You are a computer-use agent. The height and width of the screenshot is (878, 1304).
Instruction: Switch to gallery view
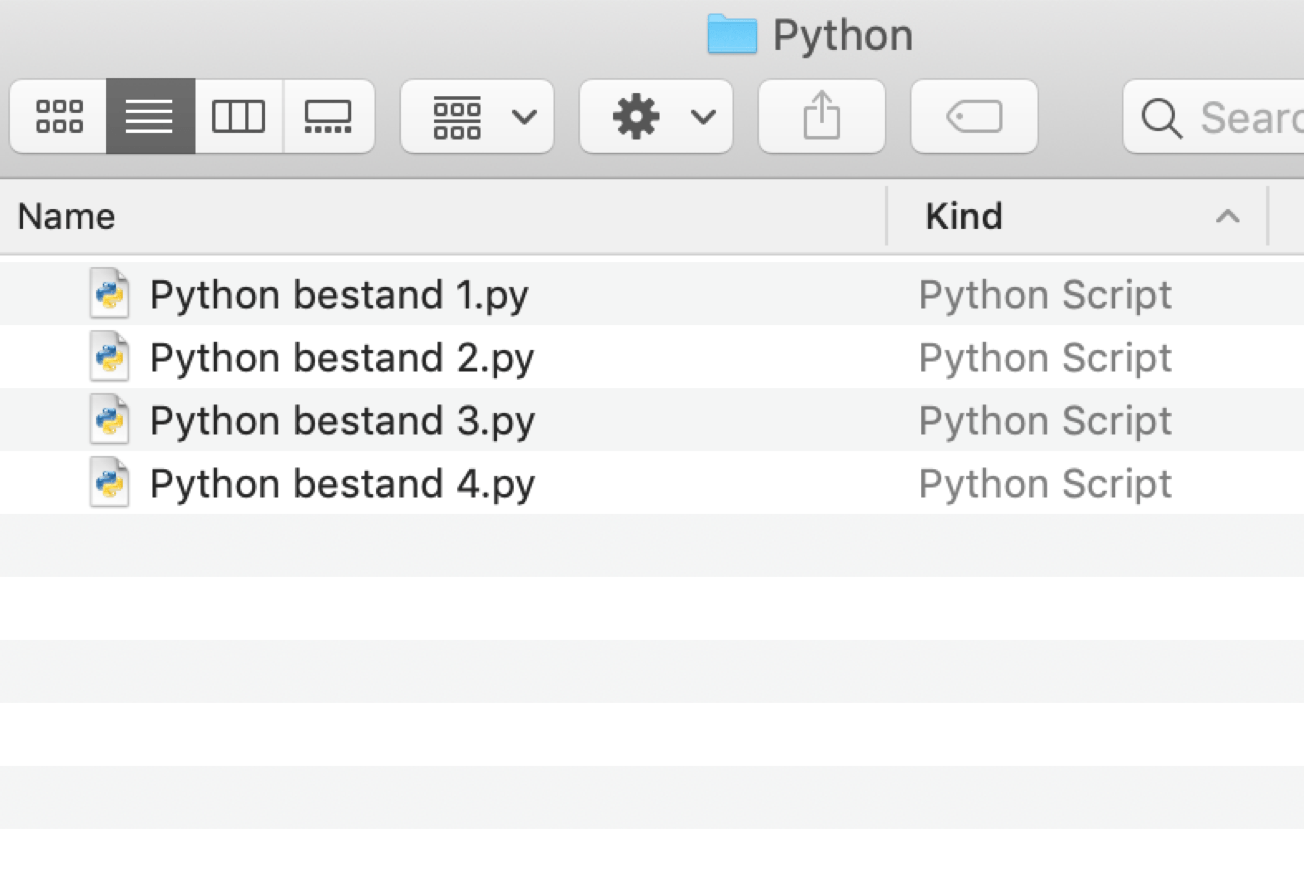click(328, 117)
